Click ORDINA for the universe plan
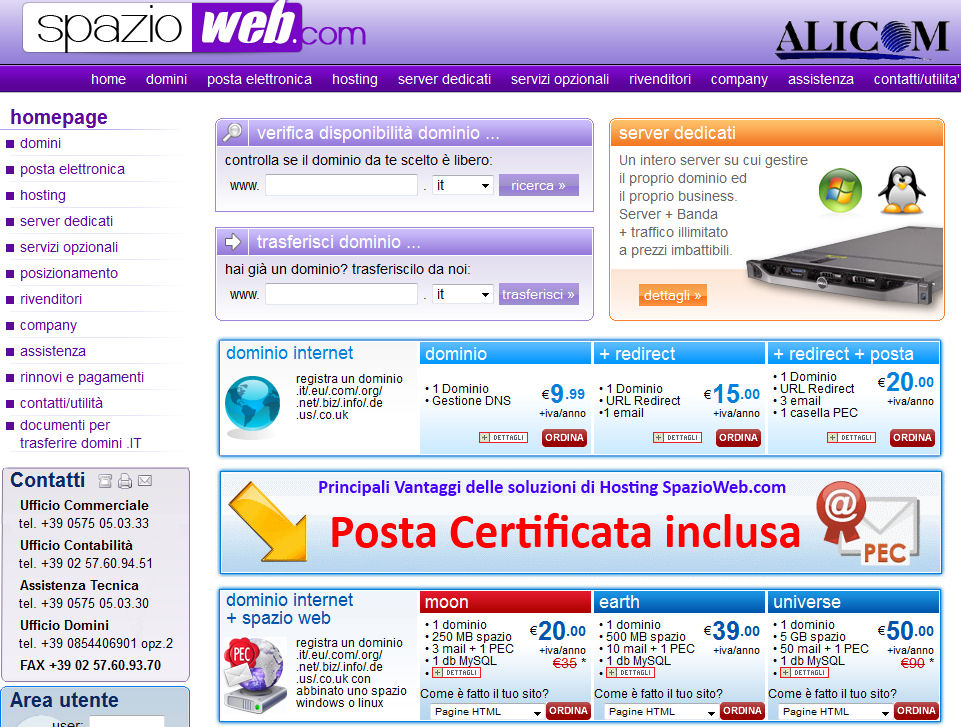Viewport: 961px width, 727px height. pyautogui.click(x=916, y=710)
